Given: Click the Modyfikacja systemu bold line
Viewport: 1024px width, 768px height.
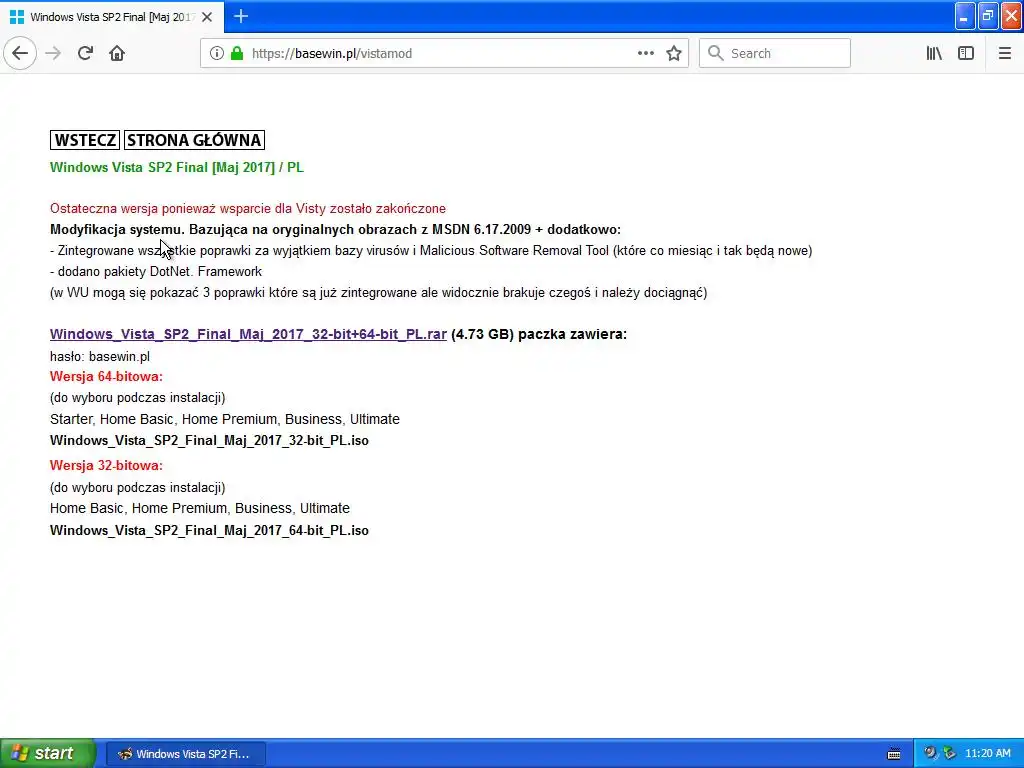Looking at the screenshot, I should (335, 229).
